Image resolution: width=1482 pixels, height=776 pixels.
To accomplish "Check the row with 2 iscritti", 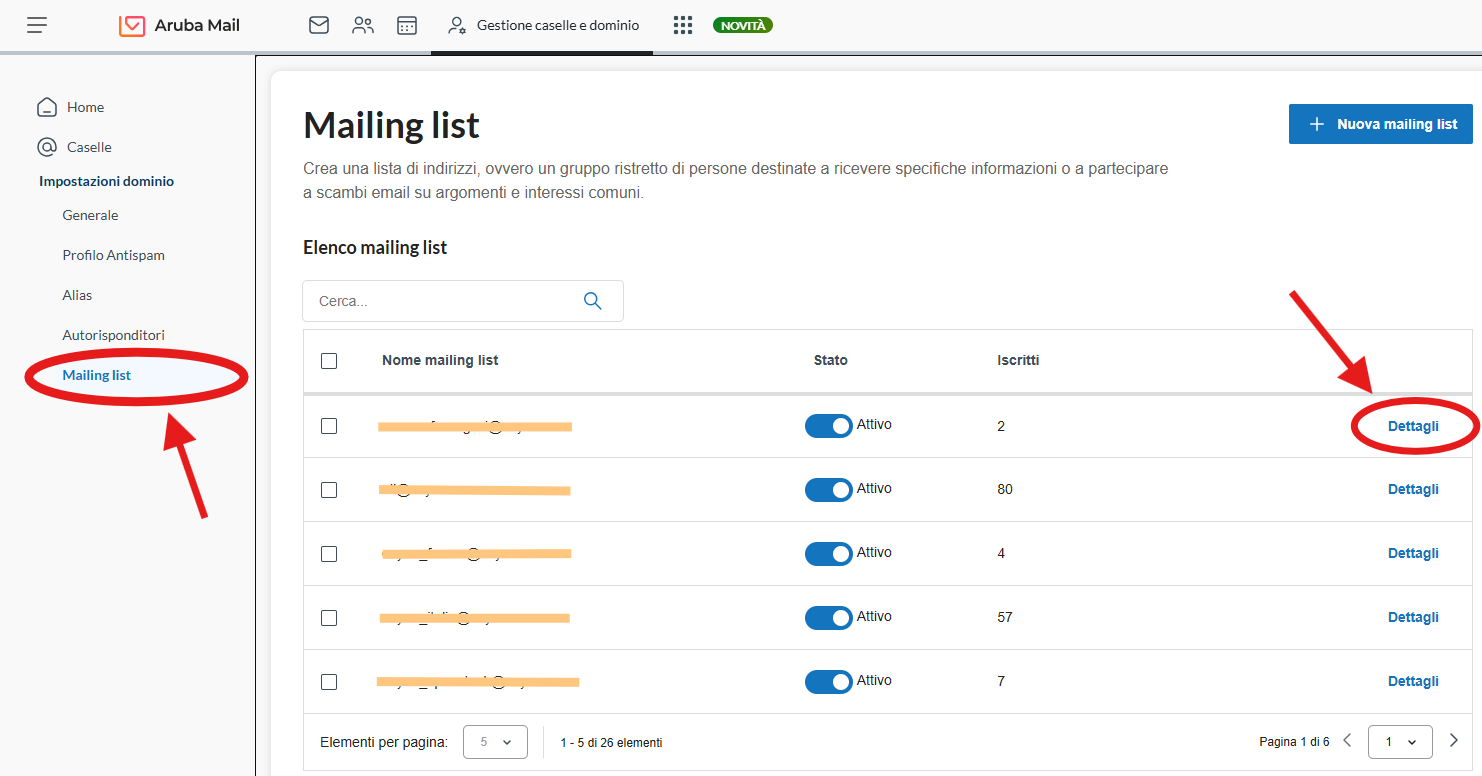I will coord(329,426).
